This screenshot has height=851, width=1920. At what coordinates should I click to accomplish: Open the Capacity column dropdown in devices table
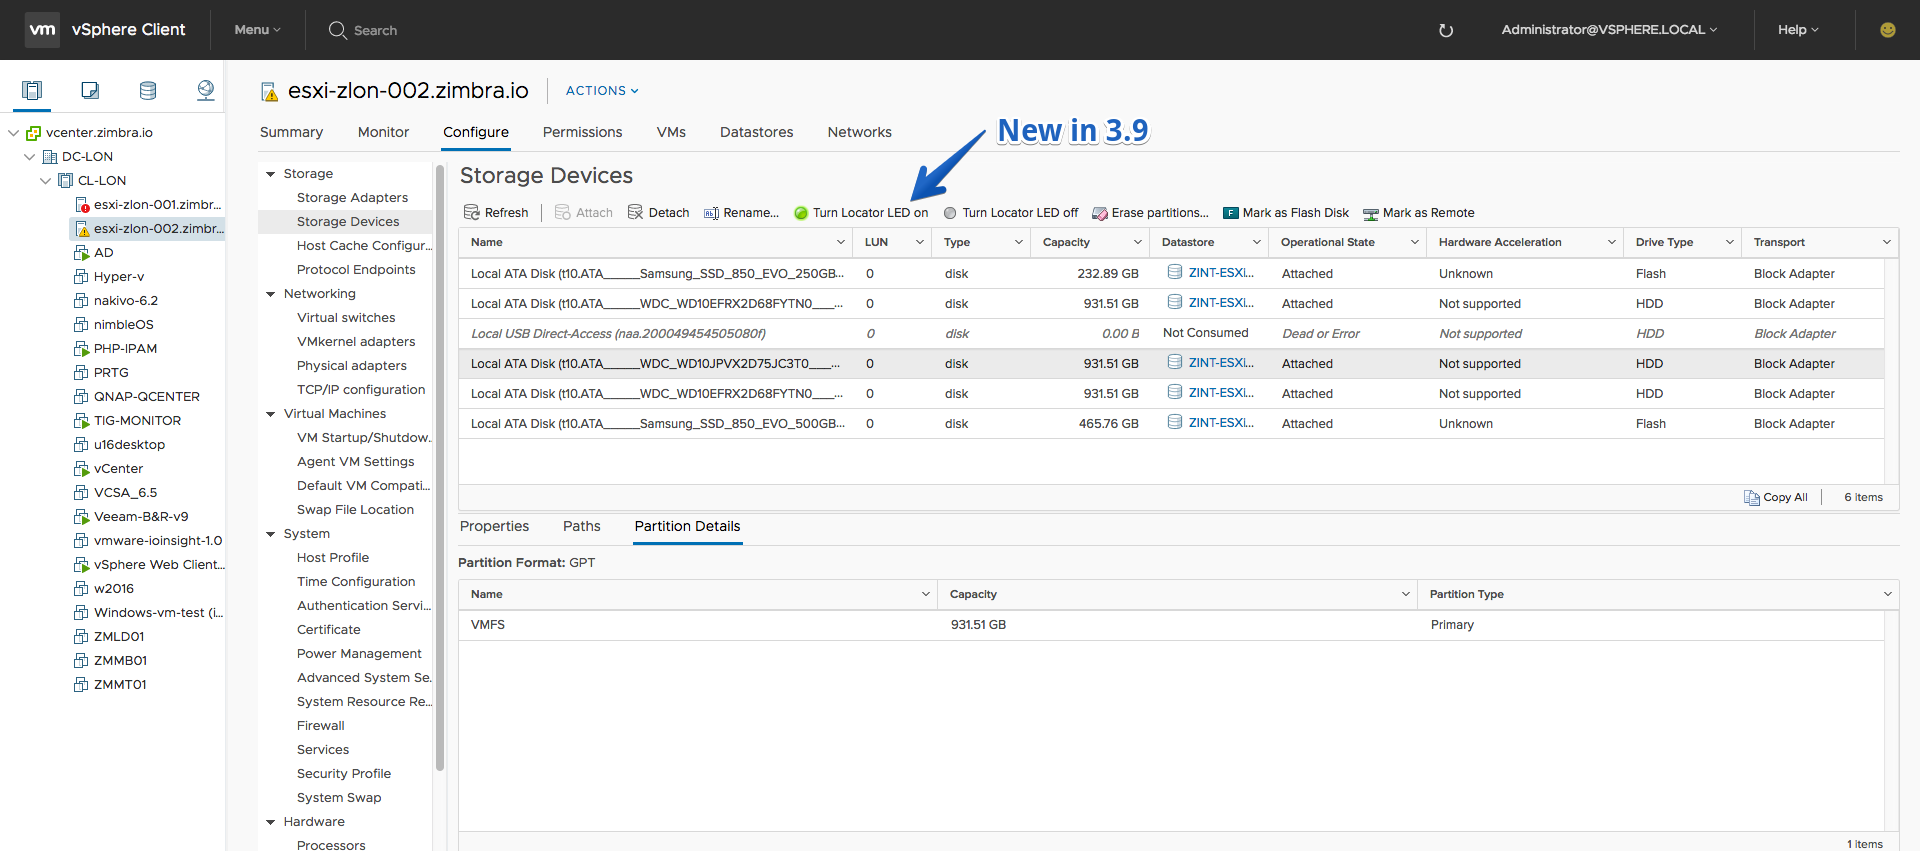[x=1137, y=242]
